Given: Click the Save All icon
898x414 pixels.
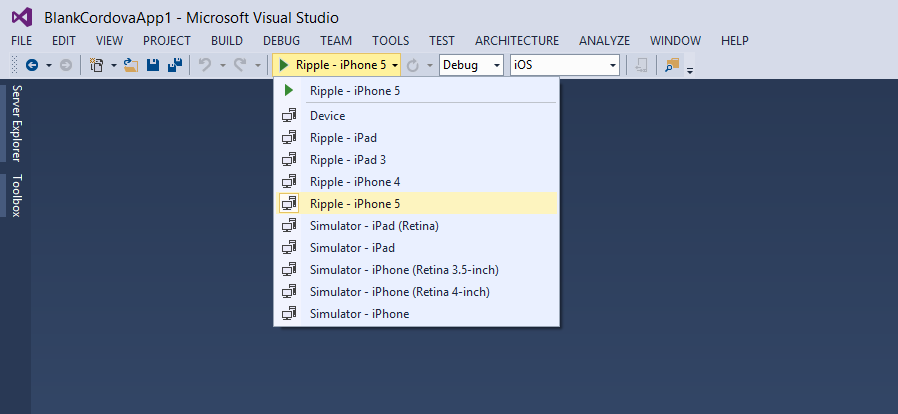Looking at the screenshot, I should click(x=174, y=65).
